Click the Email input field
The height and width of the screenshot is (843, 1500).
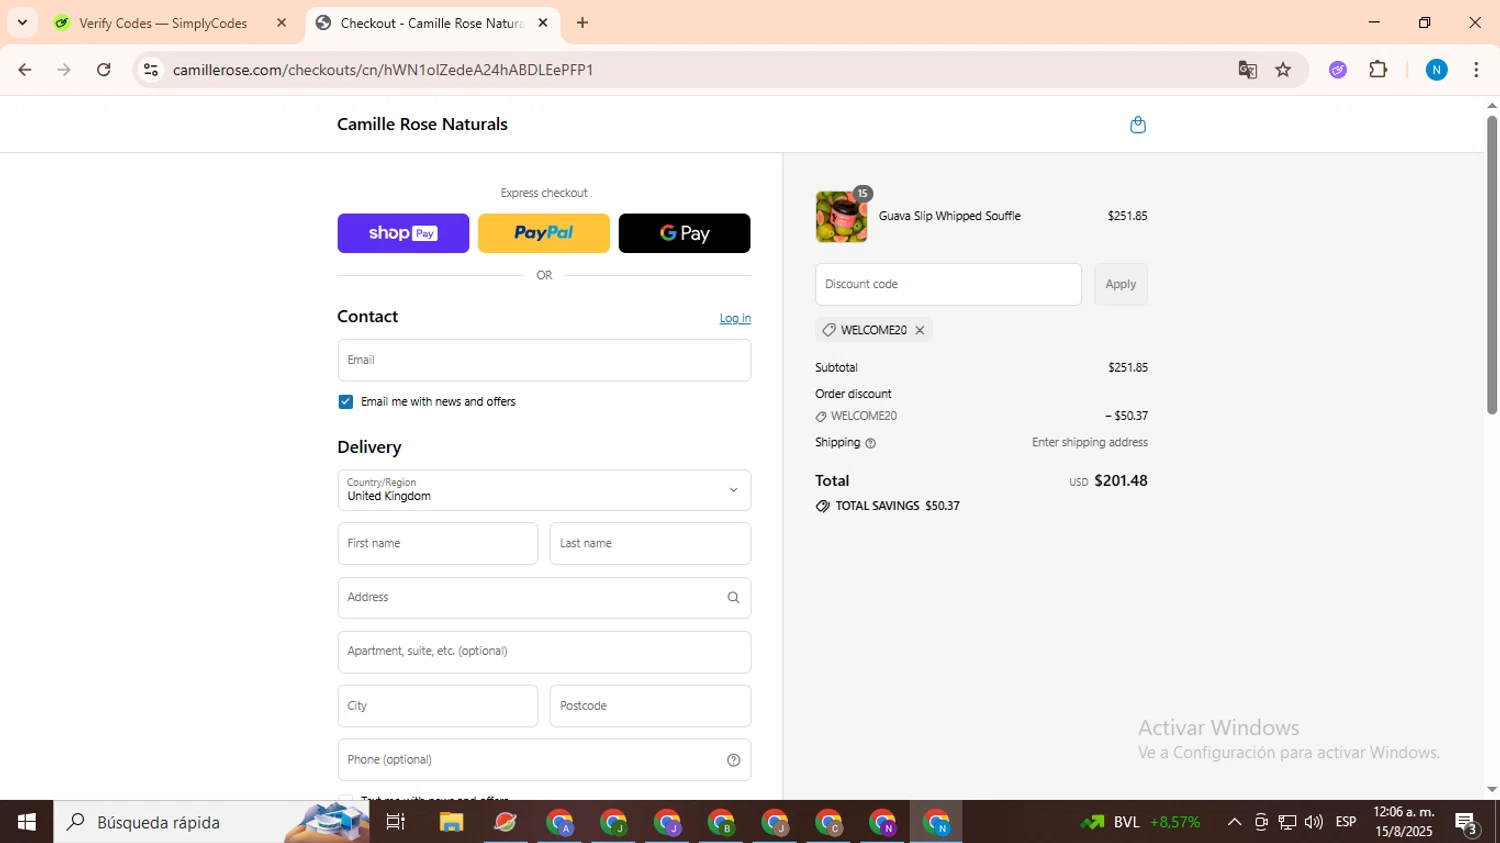point(544,360)
